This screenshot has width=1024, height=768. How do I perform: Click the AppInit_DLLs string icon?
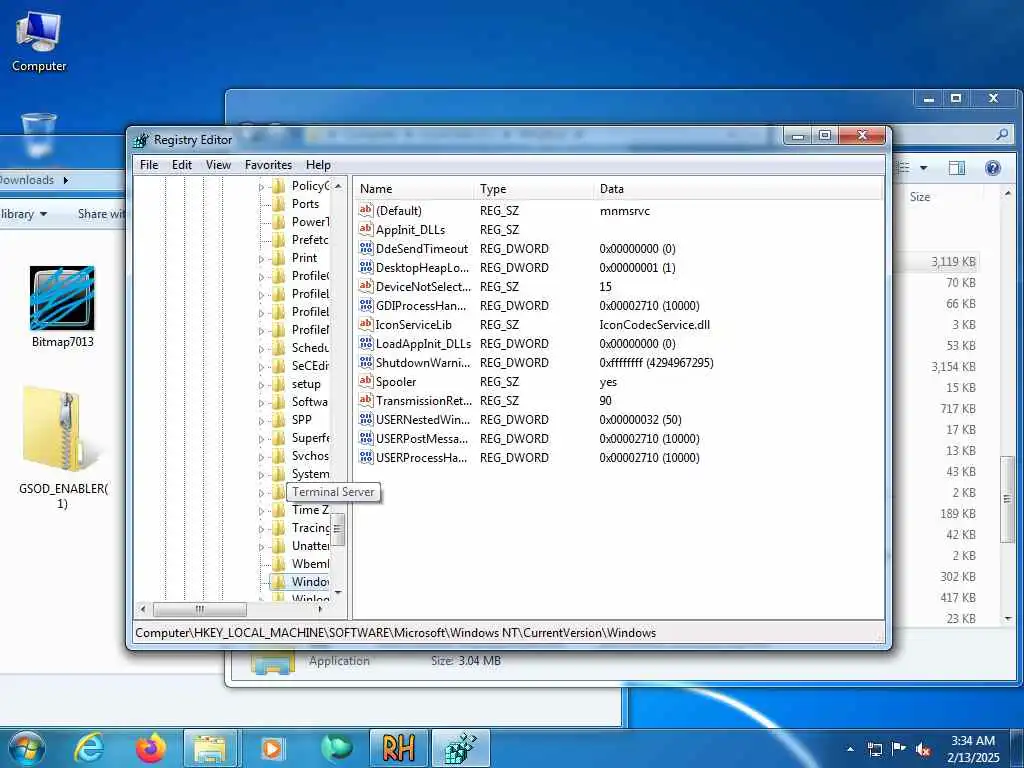tap(366, 229)
